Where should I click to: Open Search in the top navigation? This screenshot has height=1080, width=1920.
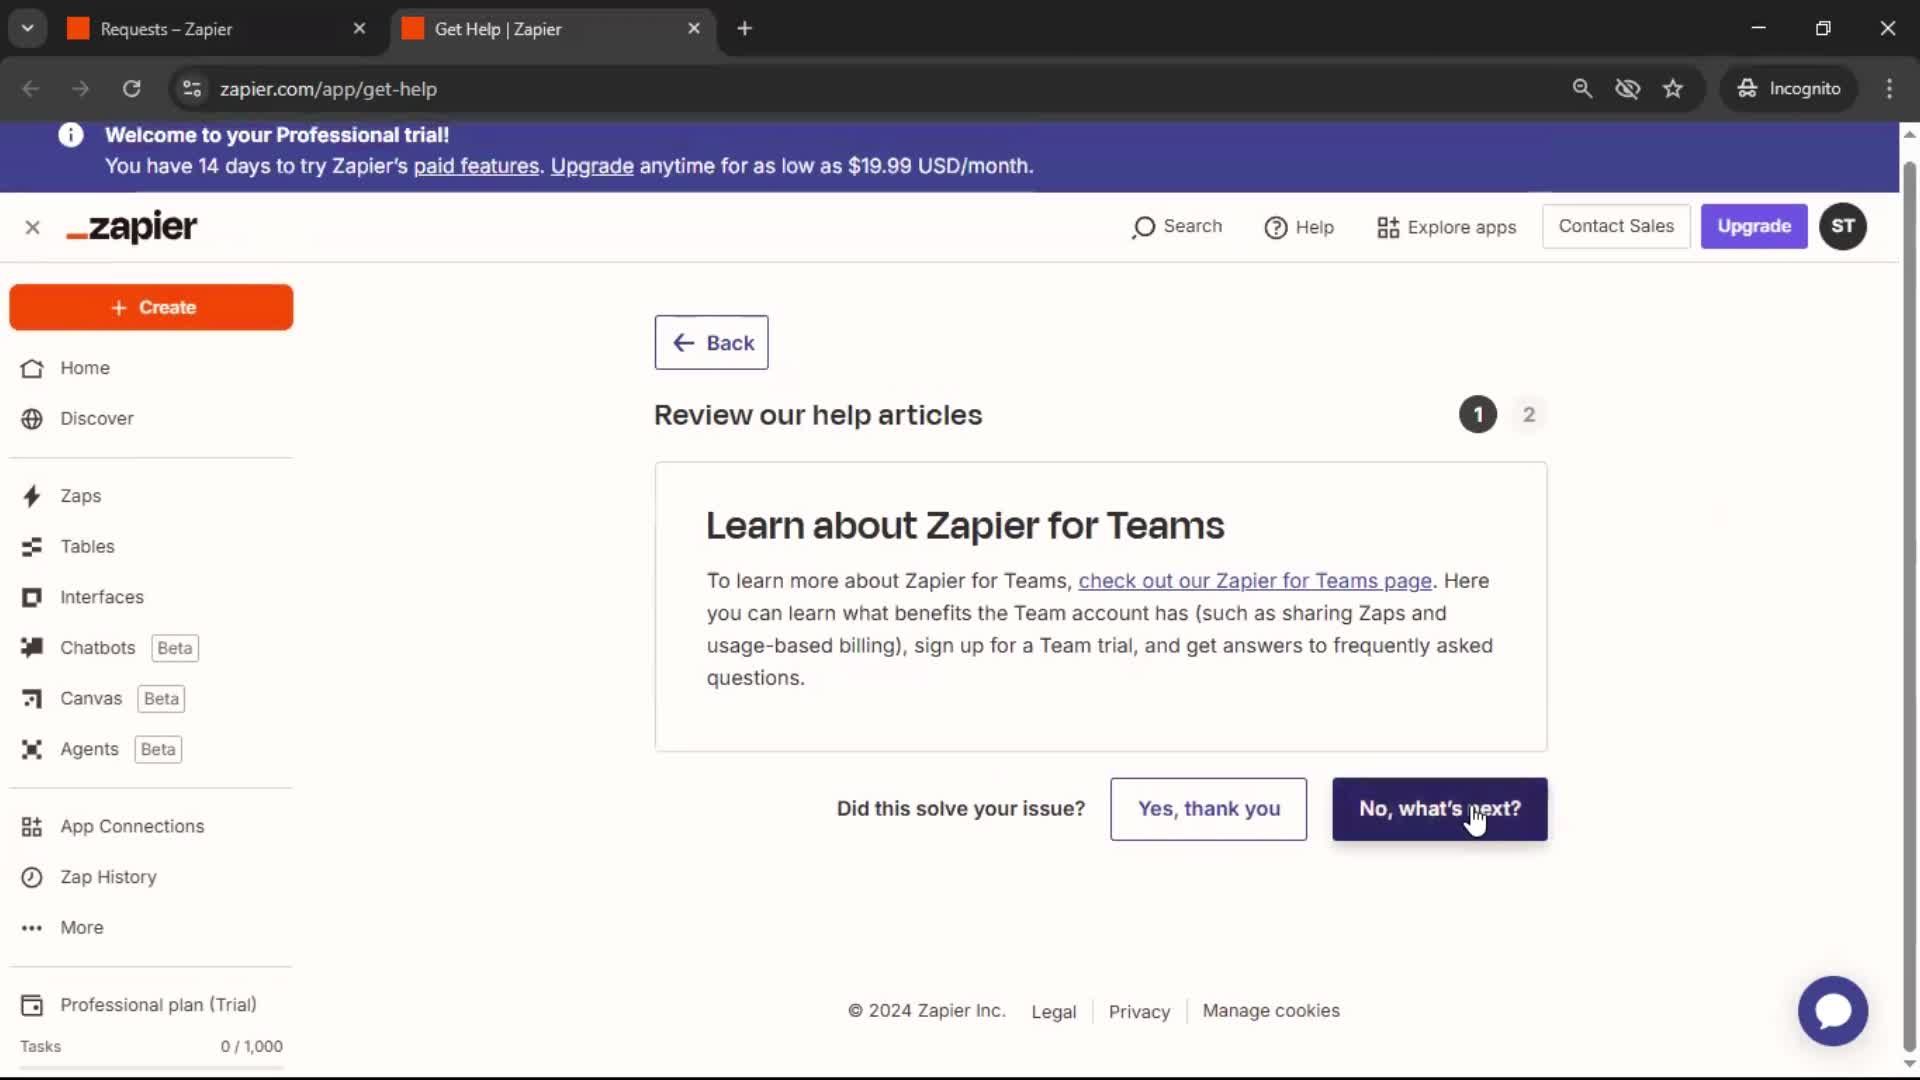[1177, 227]
